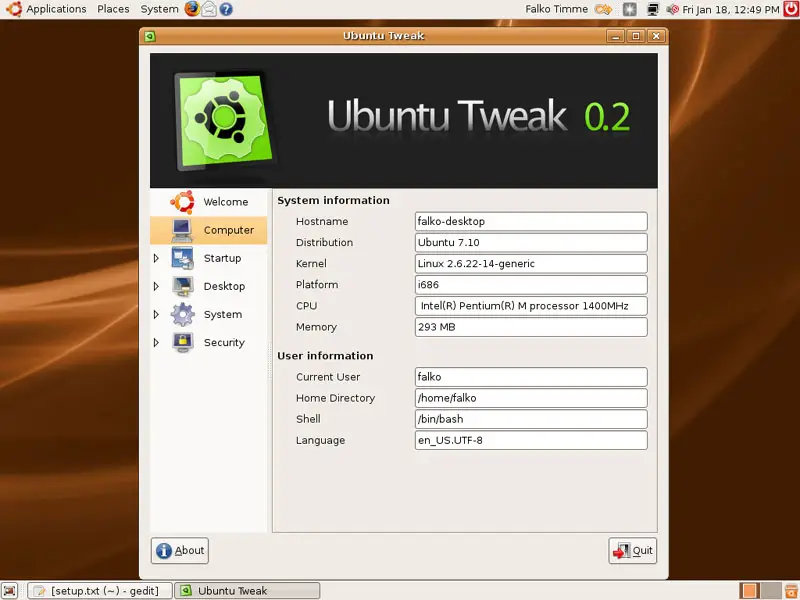Image resolution: width=800 pixels, height=600 pixels.
Task: Click the date and time clock
Action: pos(731,9)
